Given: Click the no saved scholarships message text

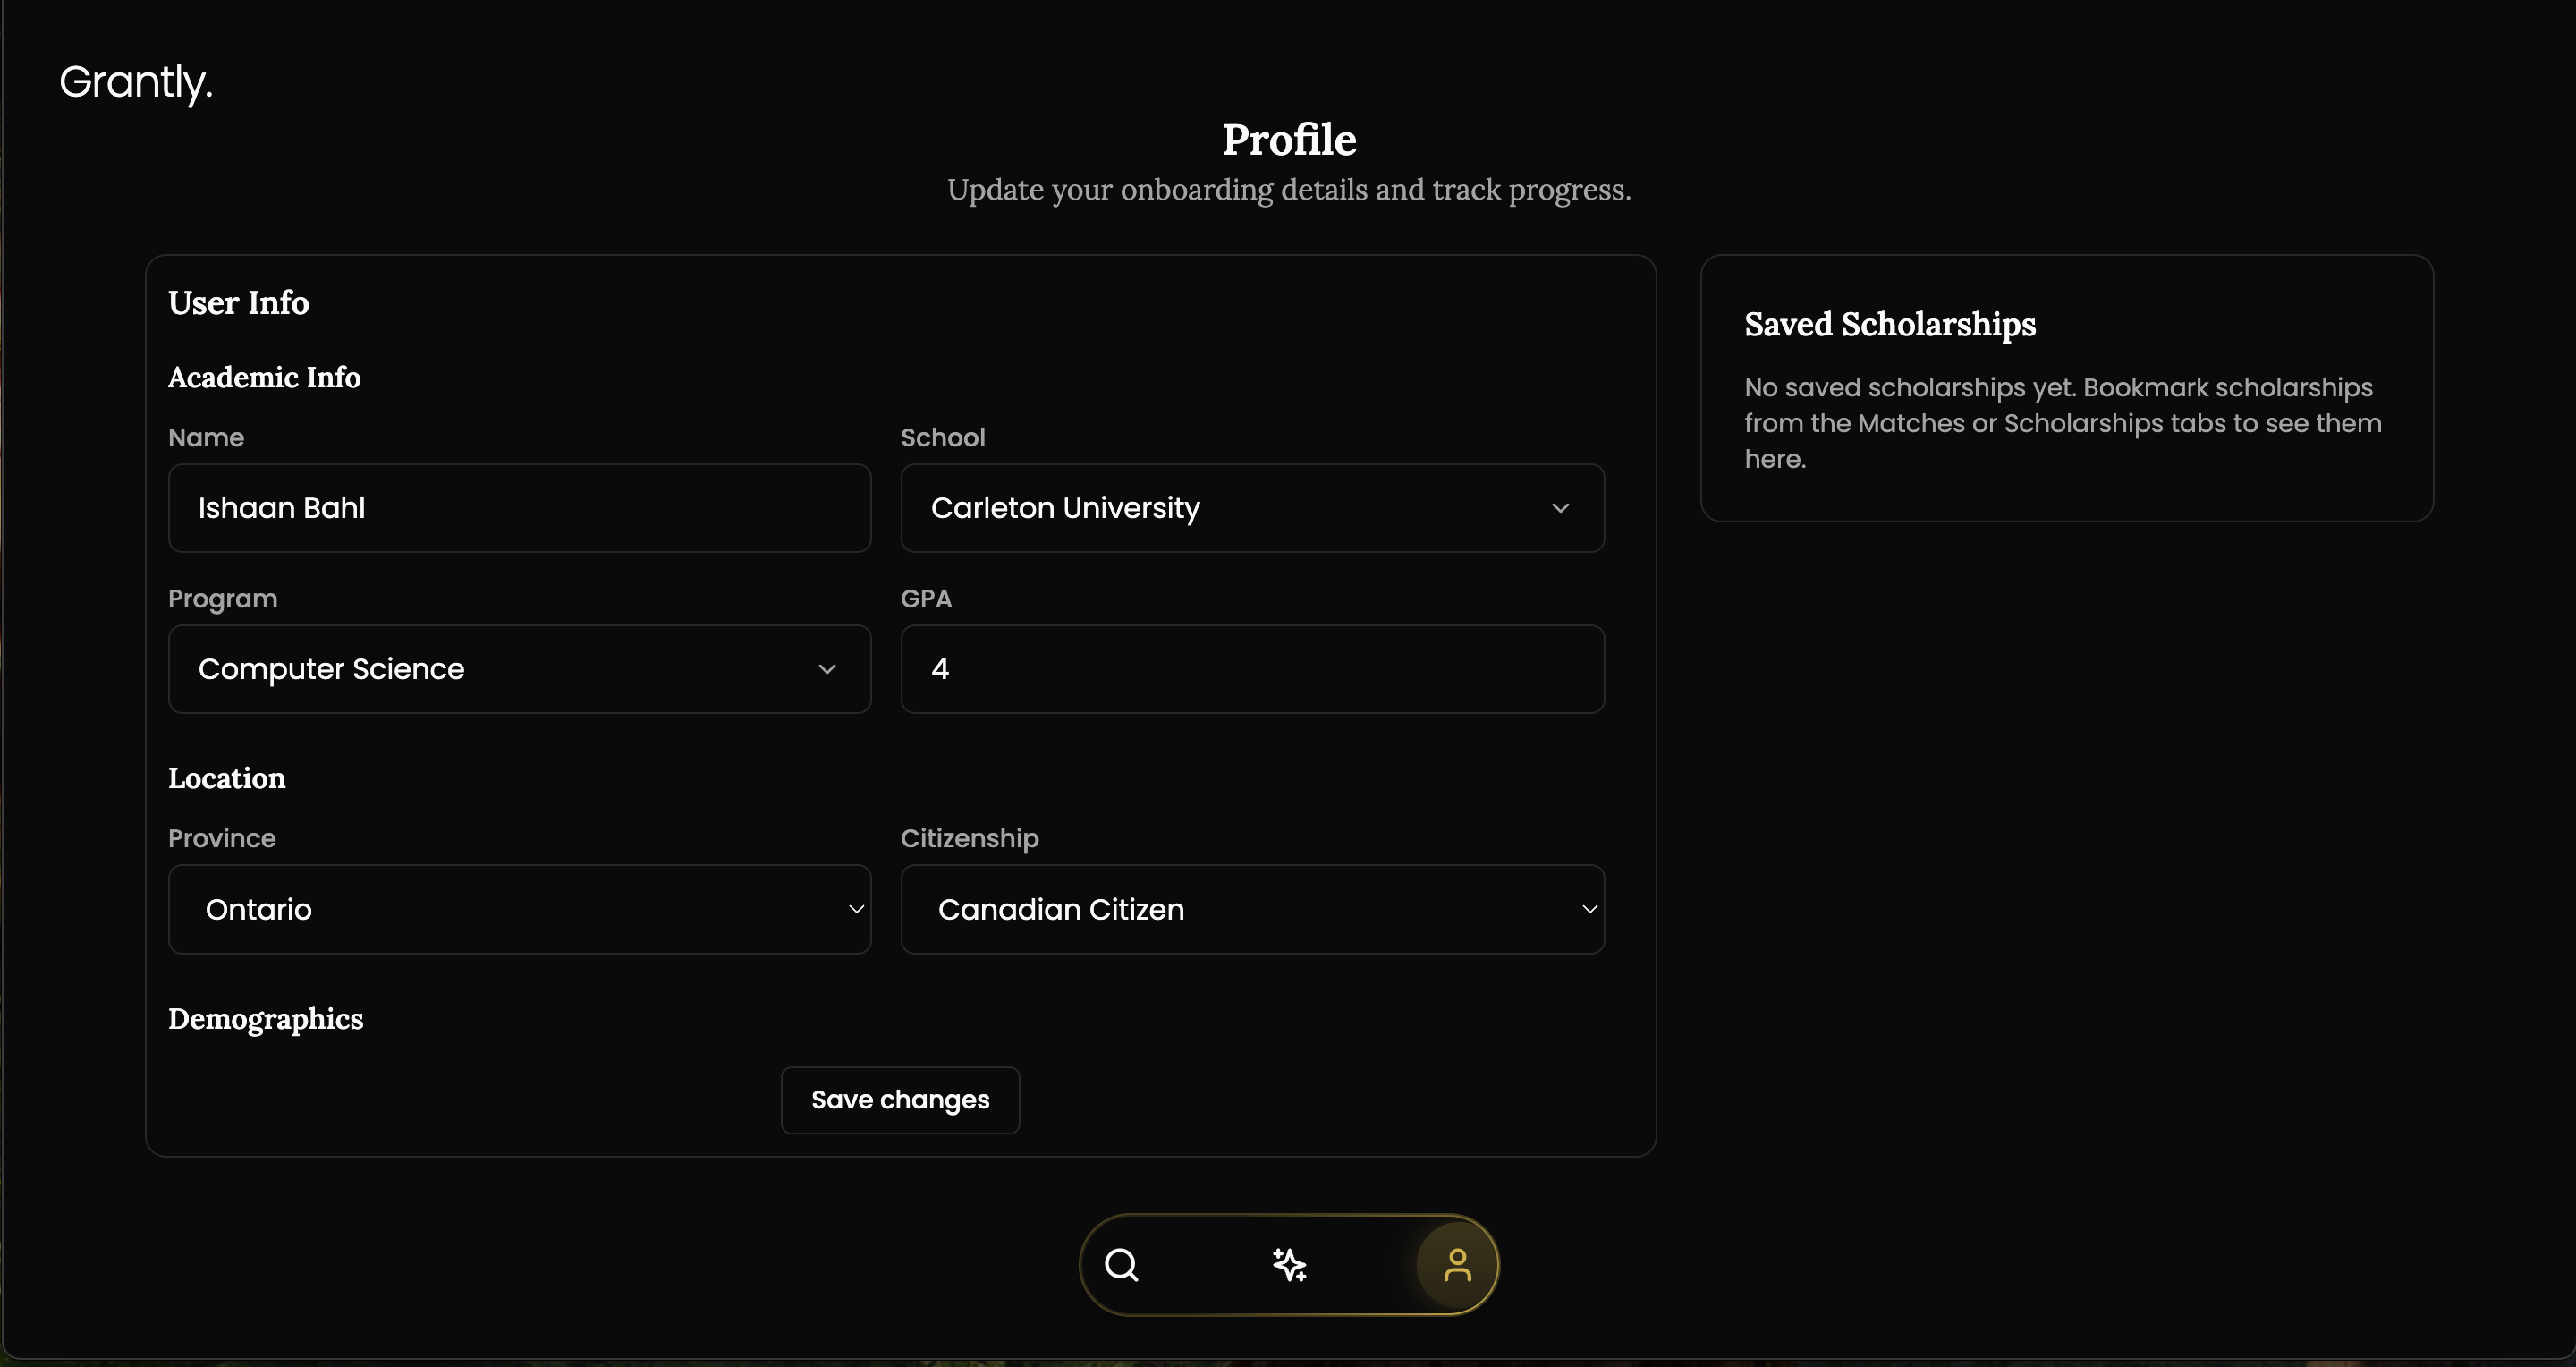Looking at the screenshot, I should pyautogui.click(x=2062, y=423).
